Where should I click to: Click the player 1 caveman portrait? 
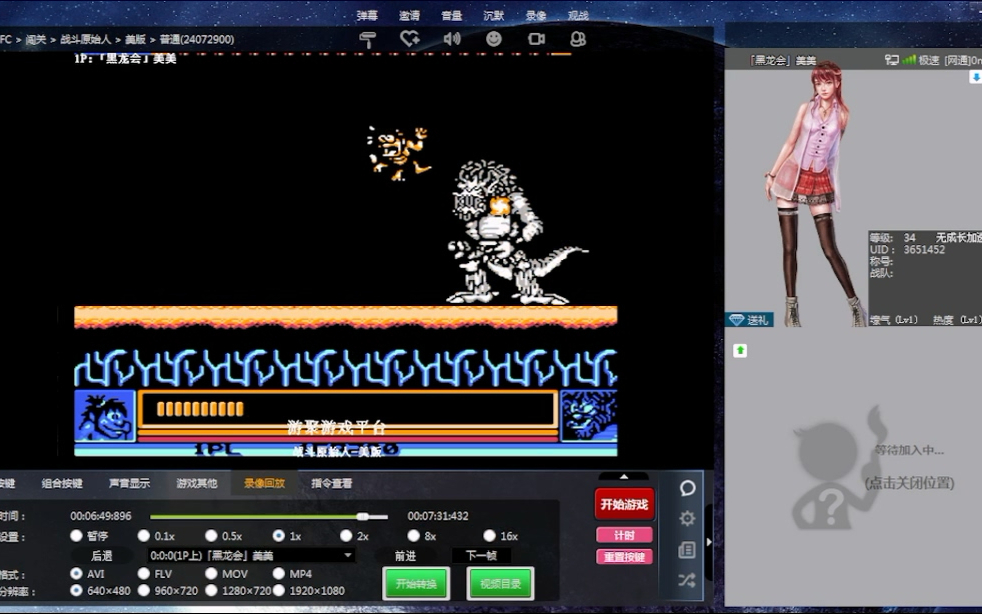(105, 415)
